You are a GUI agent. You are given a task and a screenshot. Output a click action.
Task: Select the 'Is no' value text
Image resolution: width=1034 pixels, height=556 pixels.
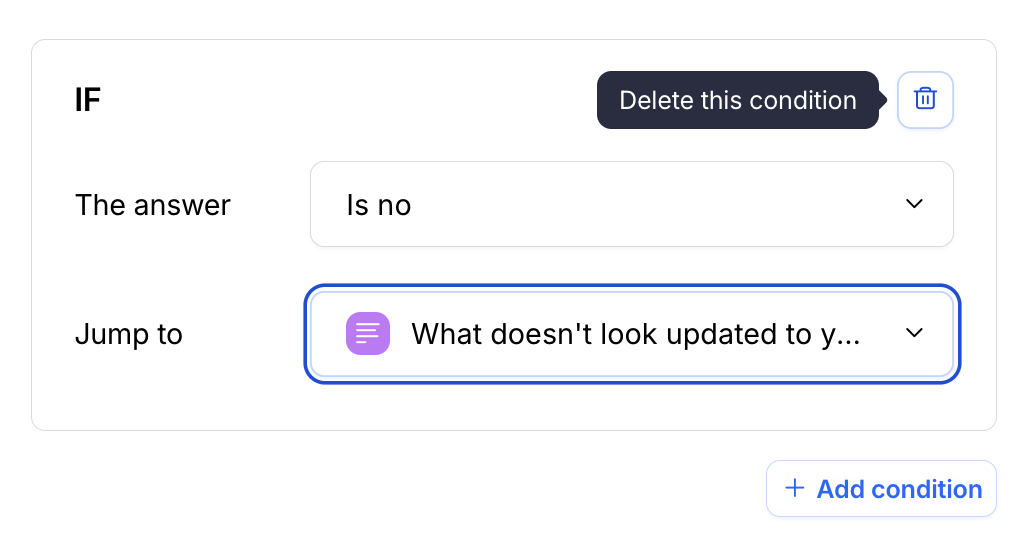pos(379,205)
